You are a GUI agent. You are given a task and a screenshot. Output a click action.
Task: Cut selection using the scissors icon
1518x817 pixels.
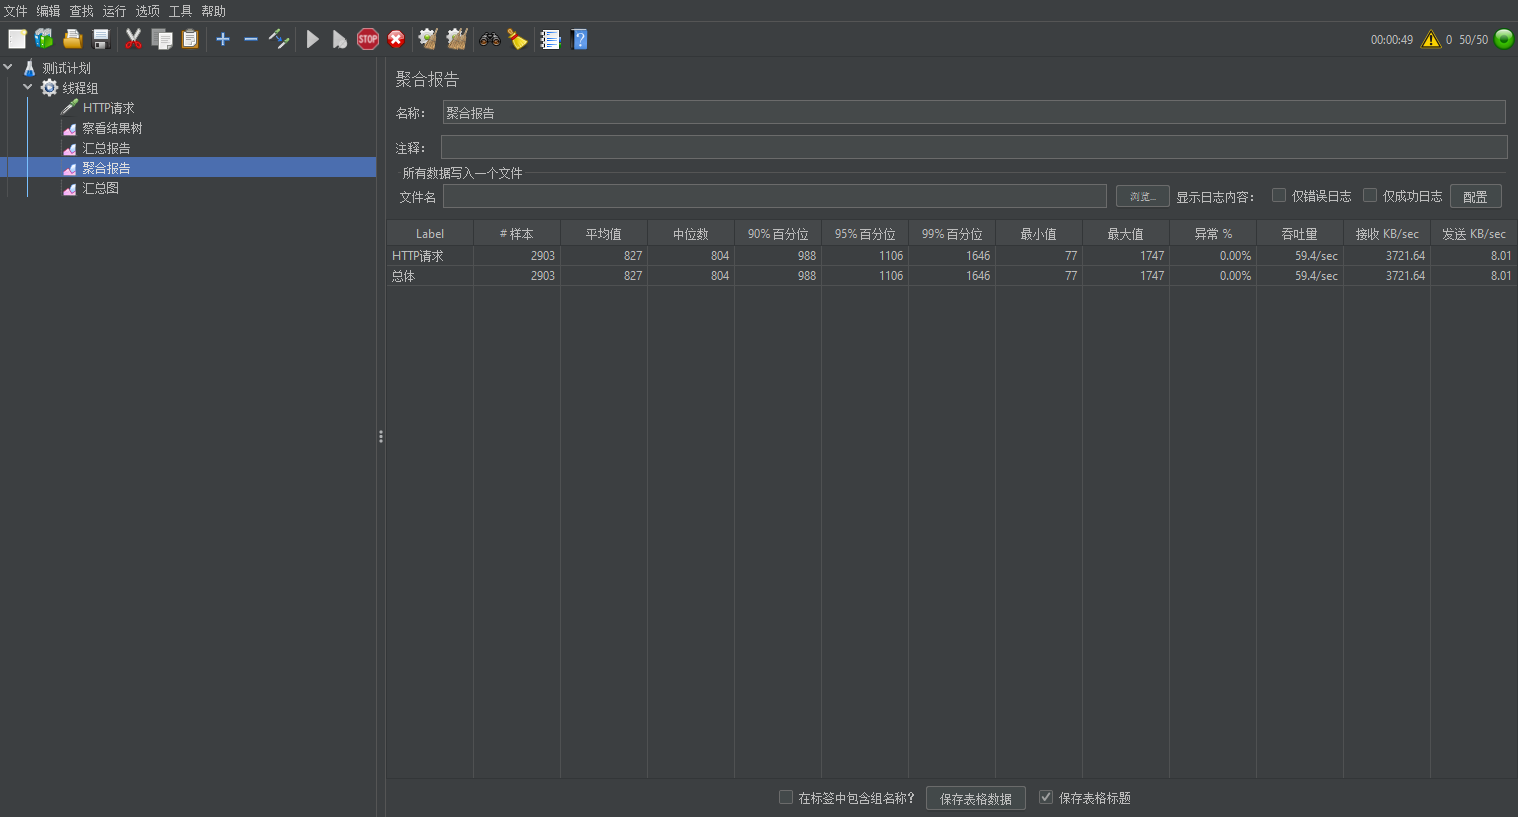(x=133, y=39)
